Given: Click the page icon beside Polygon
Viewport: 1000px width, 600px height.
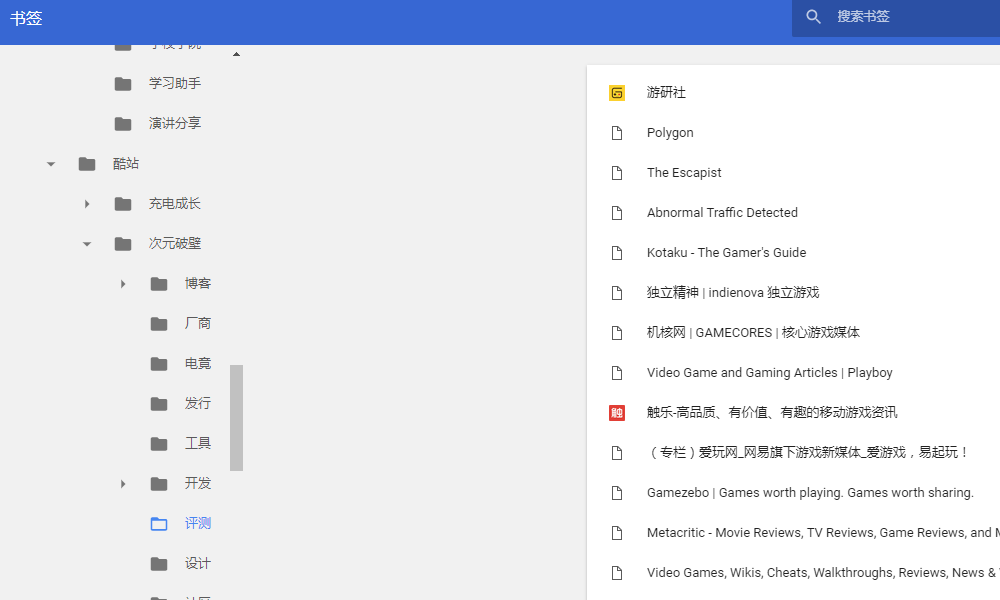Looking at the screenshot, I should click(617, 133).
